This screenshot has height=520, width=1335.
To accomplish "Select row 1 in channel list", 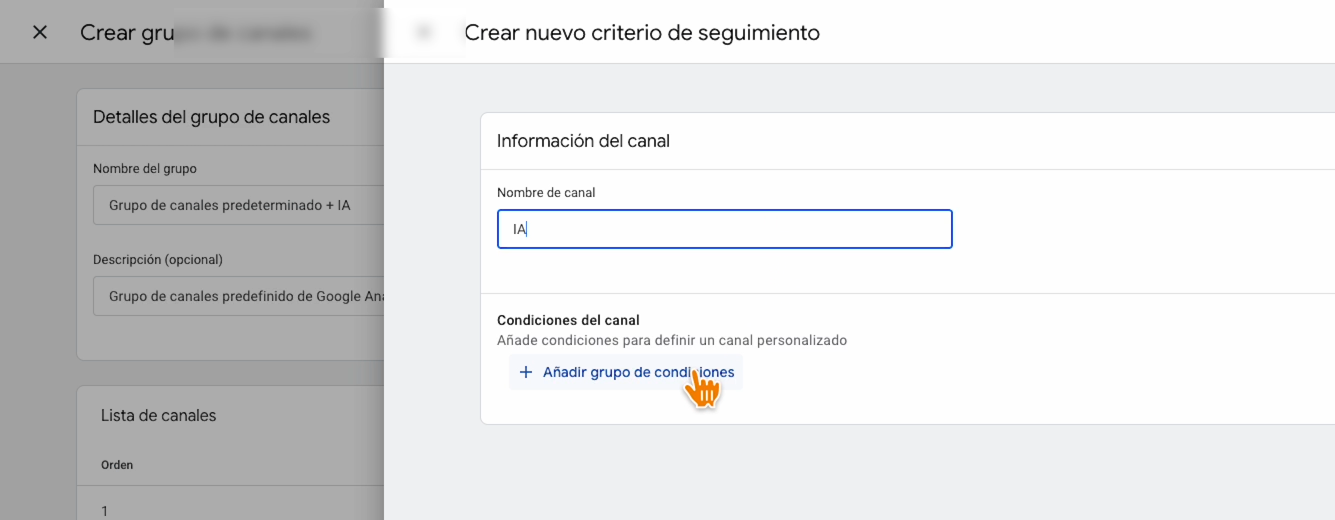I will point(105,510).
